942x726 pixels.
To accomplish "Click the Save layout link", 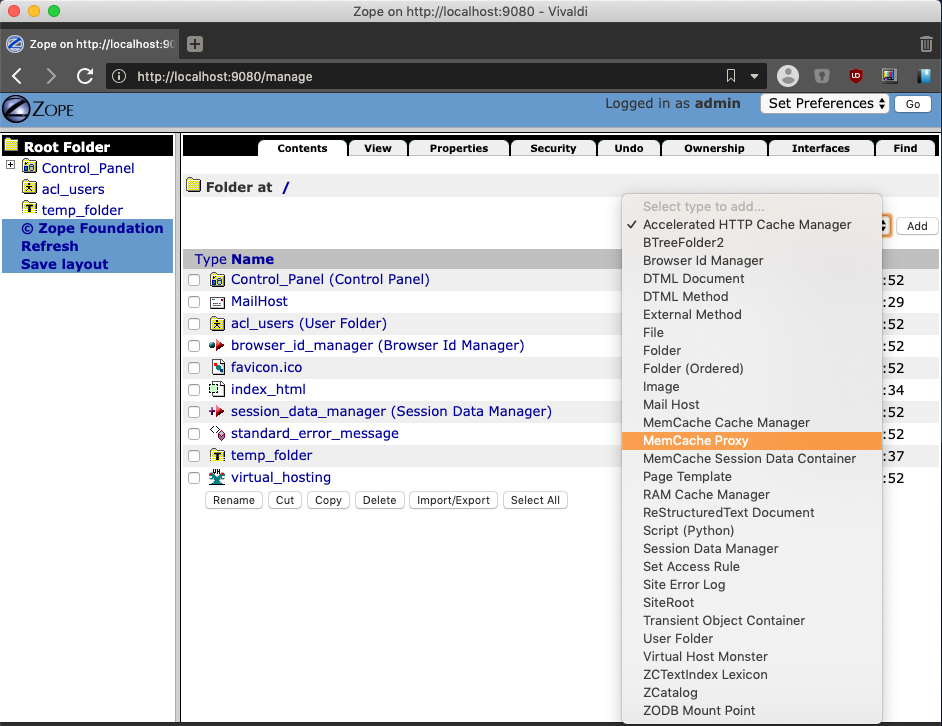I will click(64, 264).
